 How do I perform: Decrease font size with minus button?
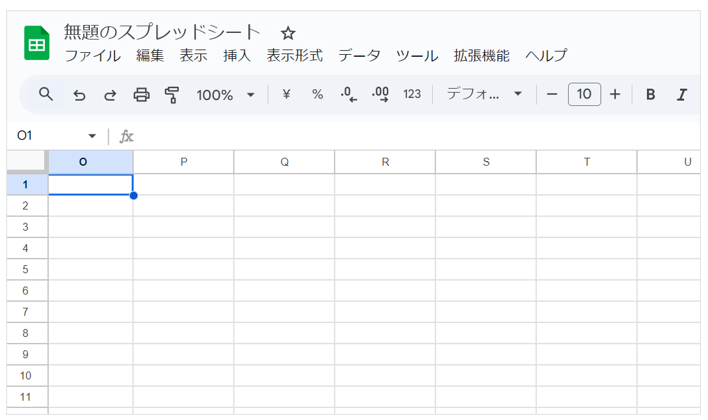pyautogui.click(x=552, y=94)
